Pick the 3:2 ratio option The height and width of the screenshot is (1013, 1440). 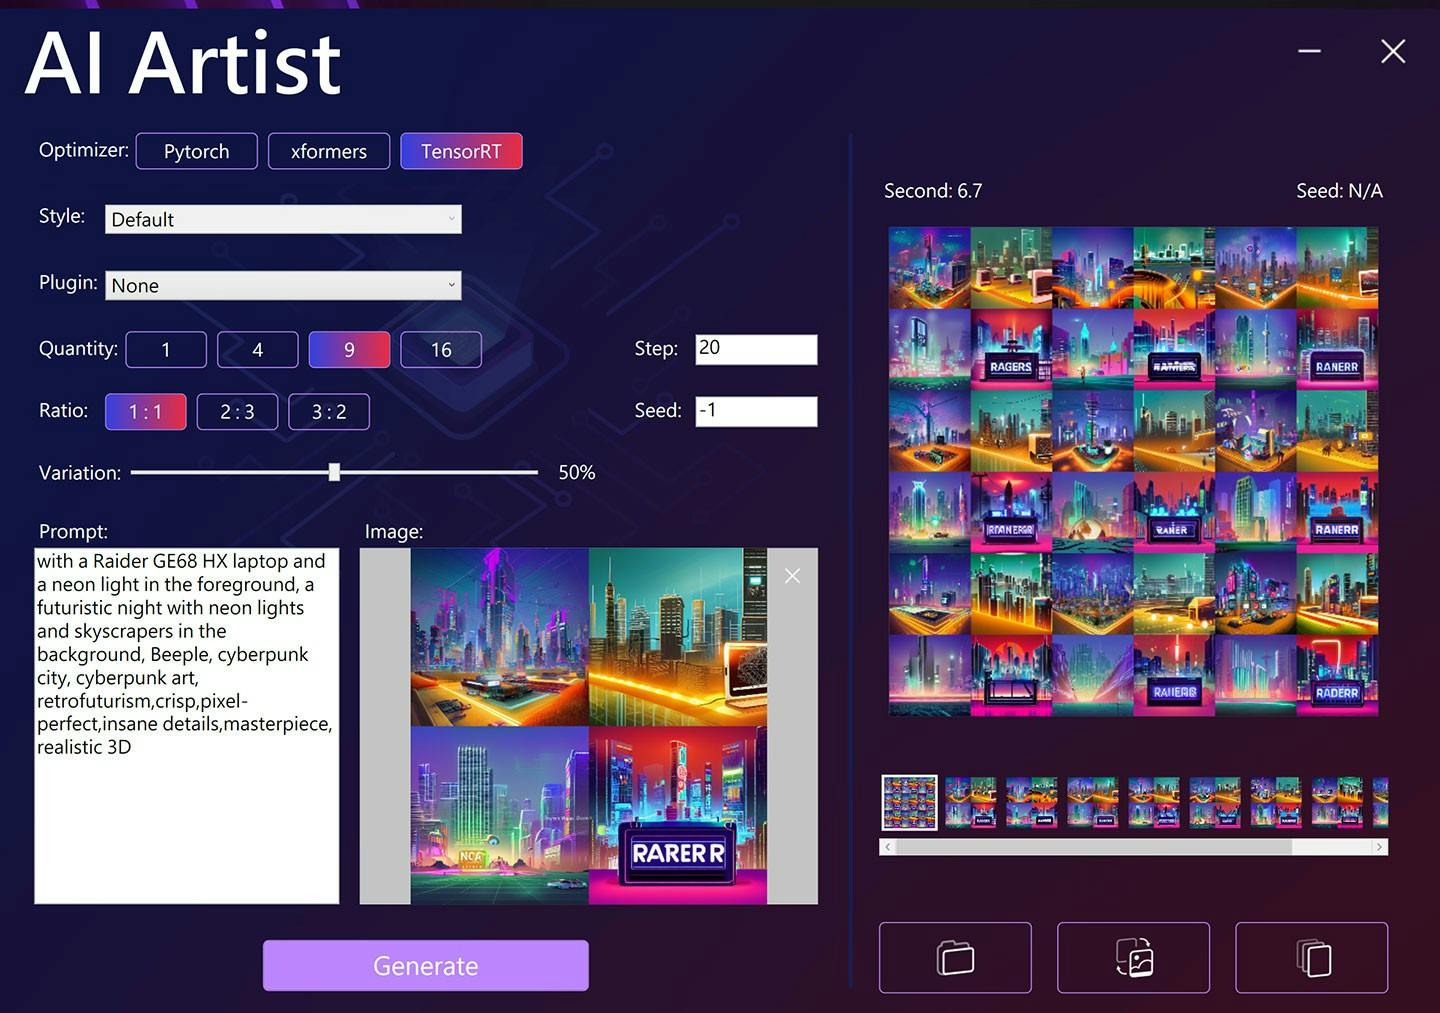tap(329, 412)
